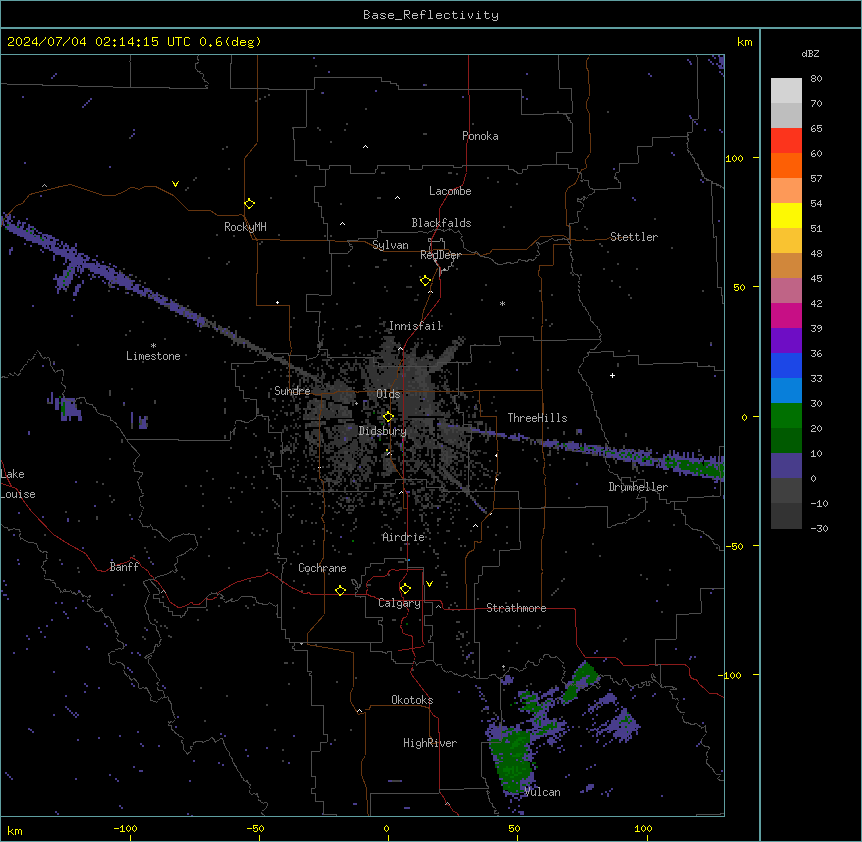Select the asterisk marker above Limestone label
Image resolution: width=862 pixels, height=842 pixels.
[153, 346]
